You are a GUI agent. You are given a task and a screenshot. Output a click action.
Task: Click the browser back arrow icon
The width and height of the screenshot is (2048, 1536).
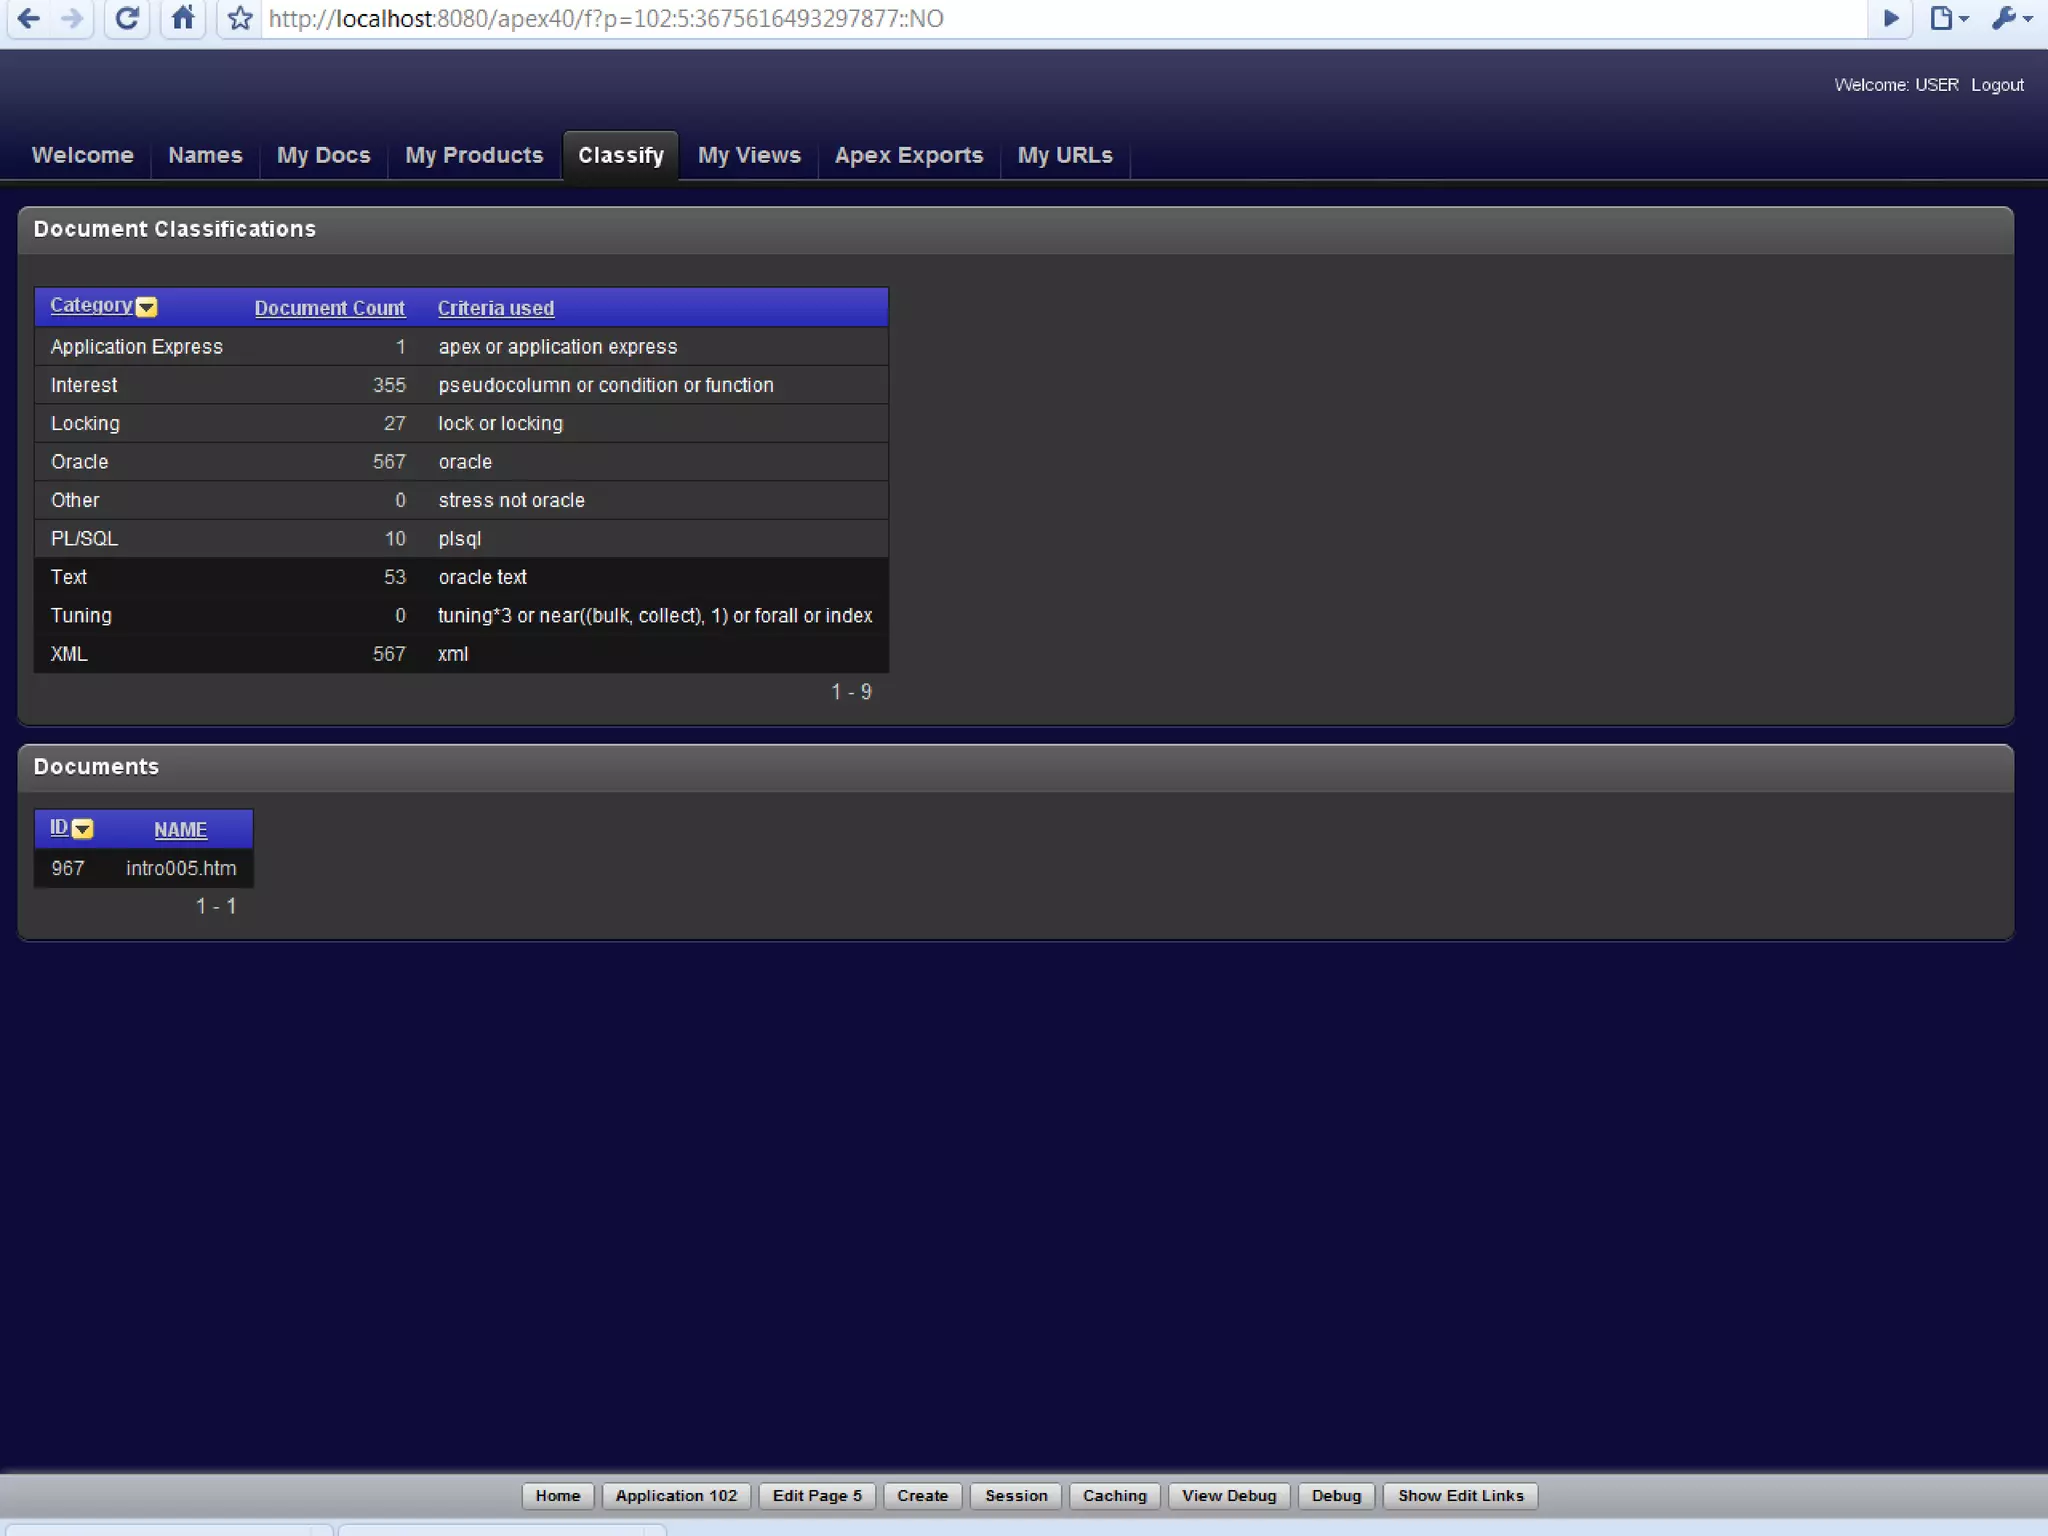(x=29, y=18)
